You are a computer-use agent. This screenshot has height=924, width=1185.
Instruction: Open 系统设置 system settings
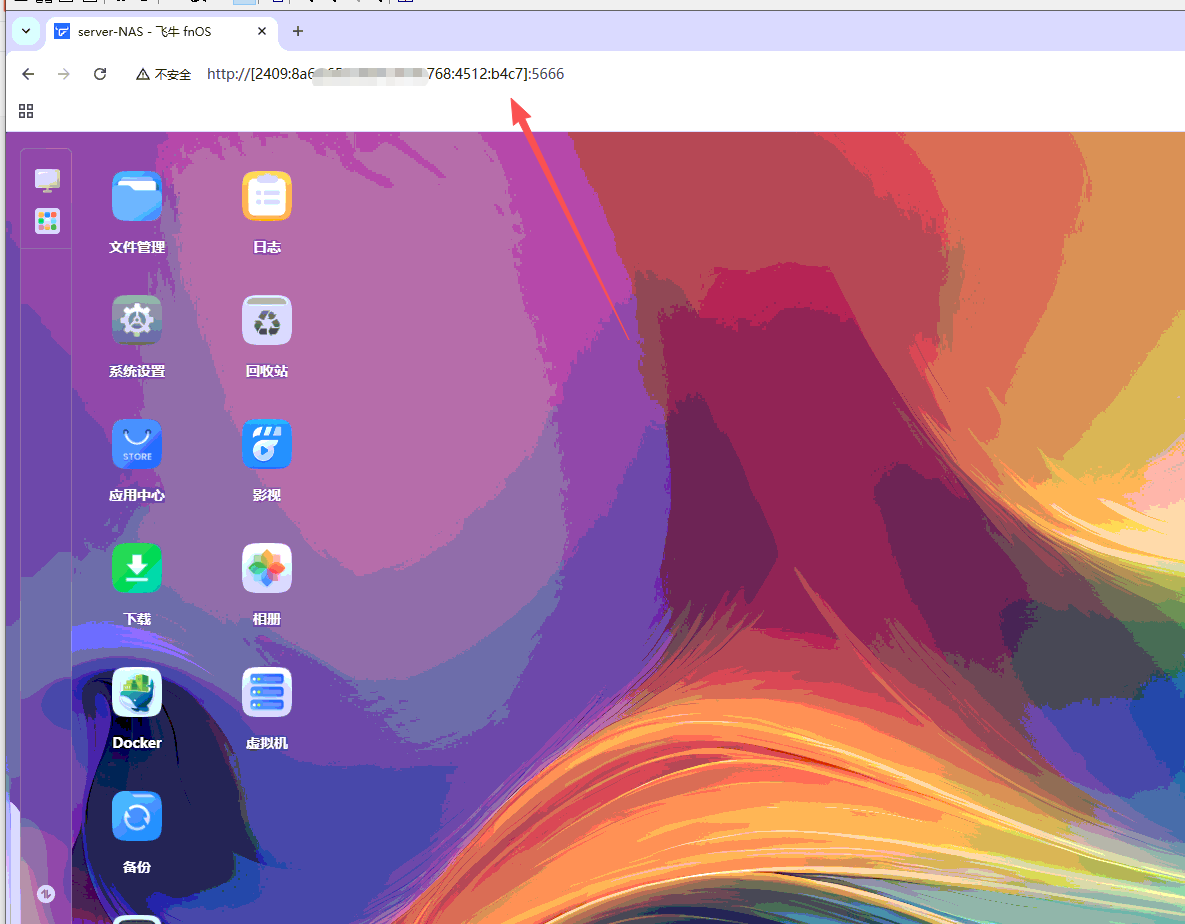137,320
